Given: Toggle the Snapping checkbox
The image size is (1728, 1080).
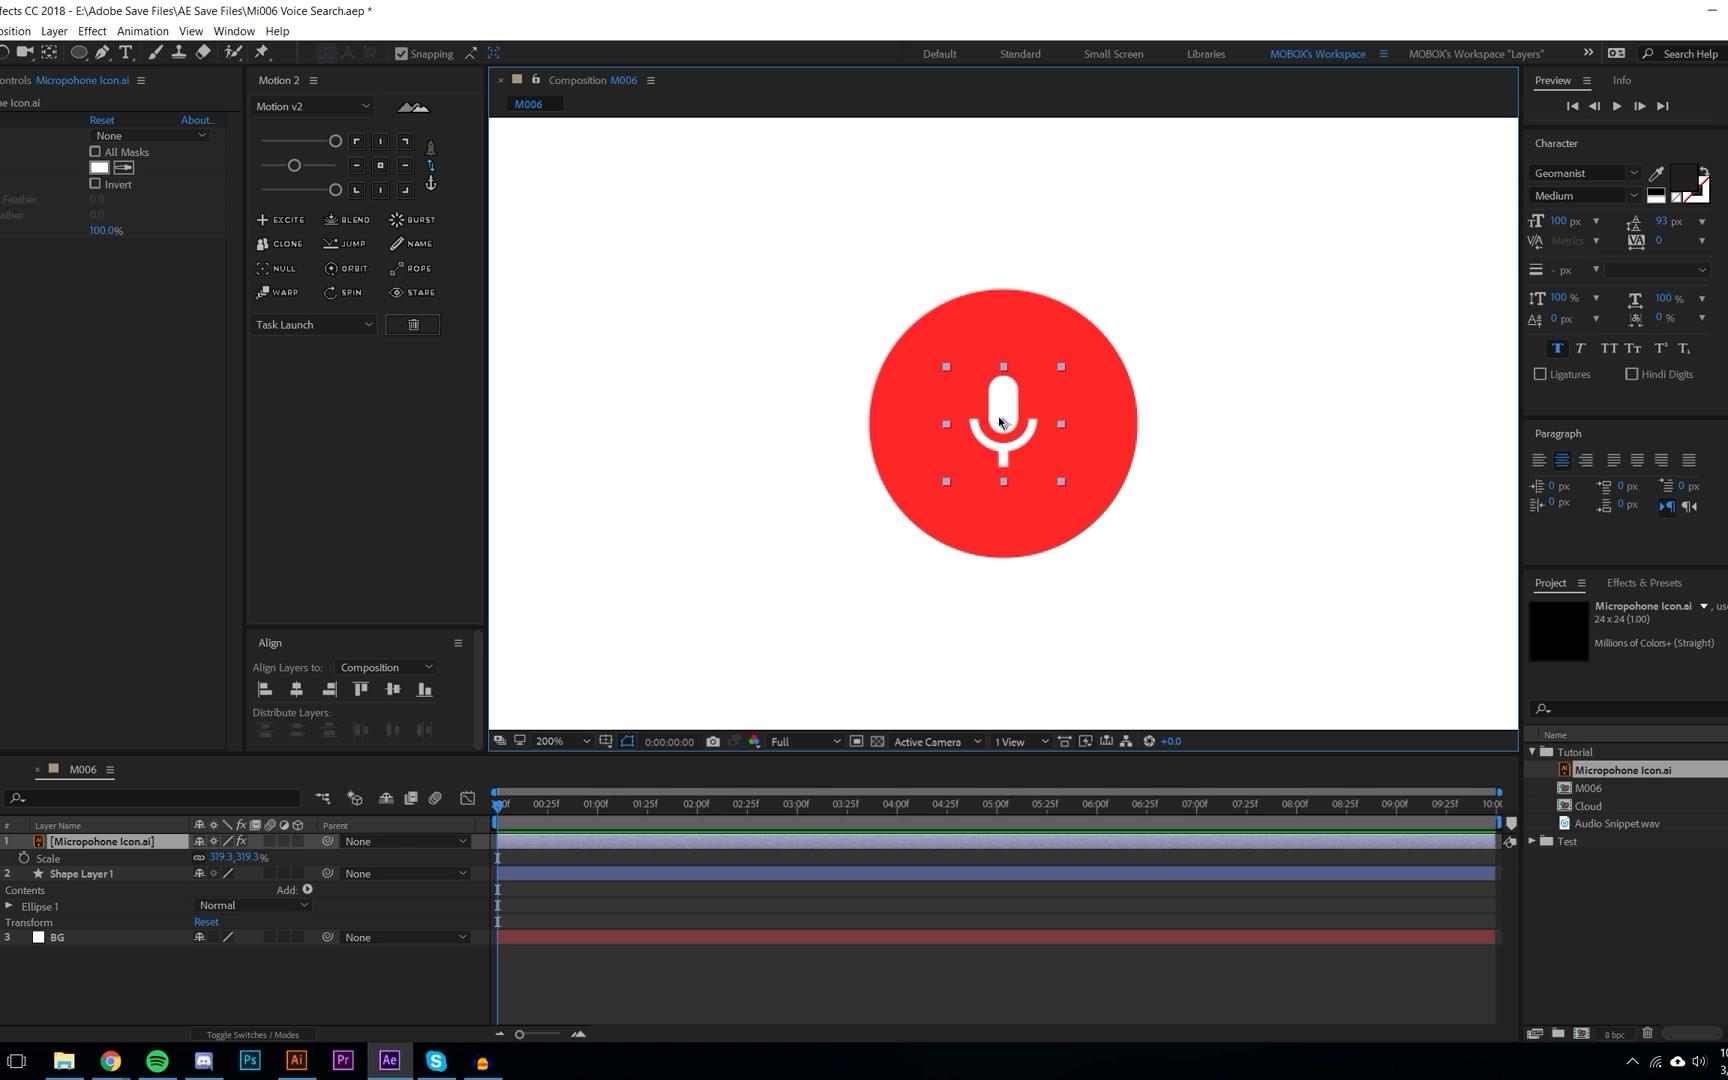Looking at the screenshot, I should [401, 54].
